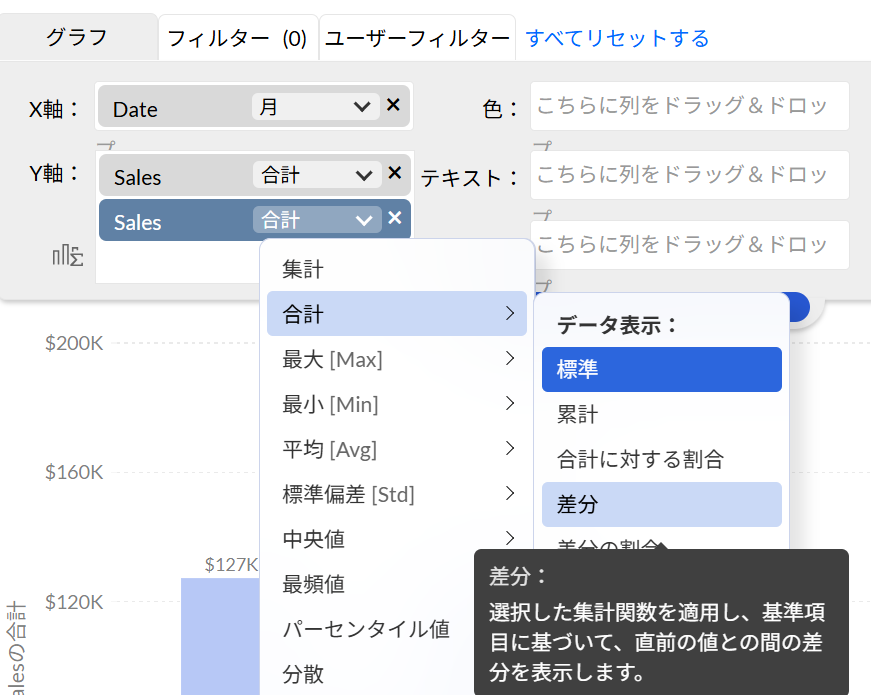The image size is (871, 695).
Task: Remove the Date column from X axis
Action: tap(393, 106)
